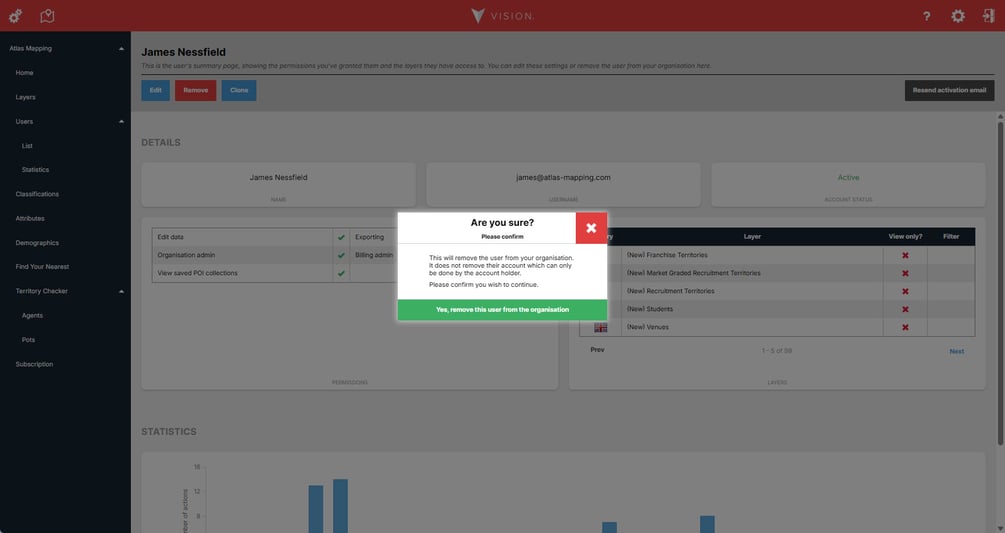Open the map pin icon in header
Viewport: 1005px width, 533px height.
(47, 16)
